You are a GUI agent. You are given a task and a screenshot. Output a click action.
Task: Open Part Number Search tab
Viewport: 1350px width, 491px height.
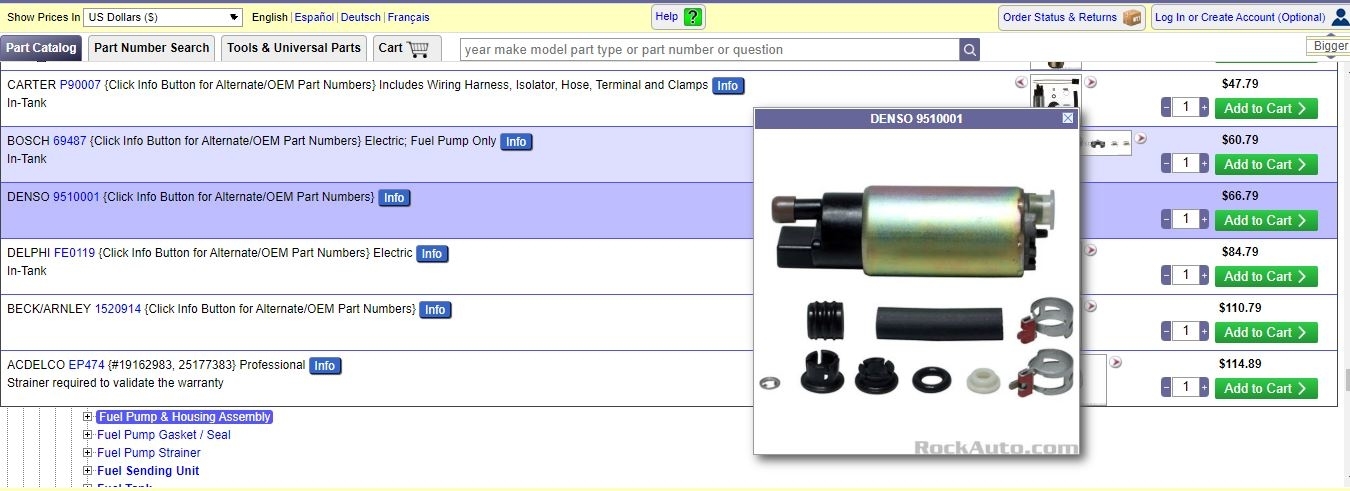tap(152, 48)
